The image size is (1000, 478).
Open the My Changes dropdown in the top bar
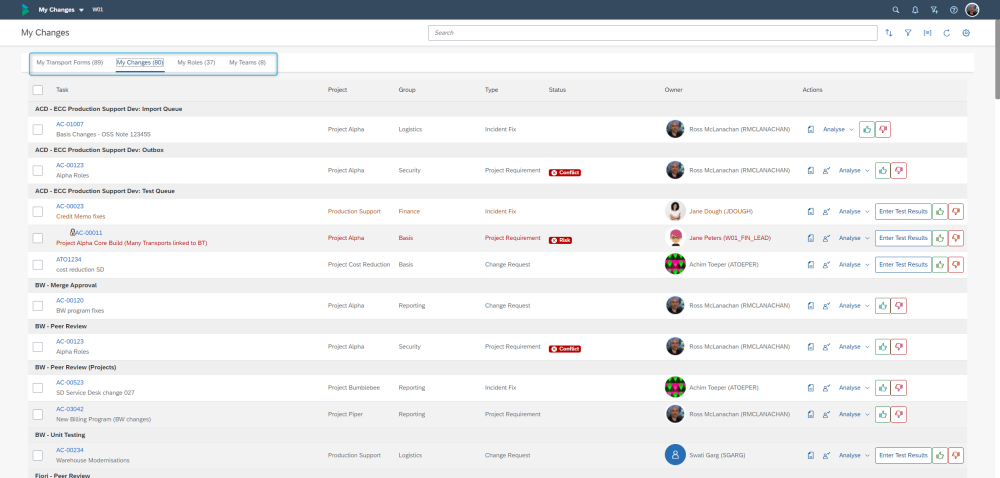(x=61, y=10)
